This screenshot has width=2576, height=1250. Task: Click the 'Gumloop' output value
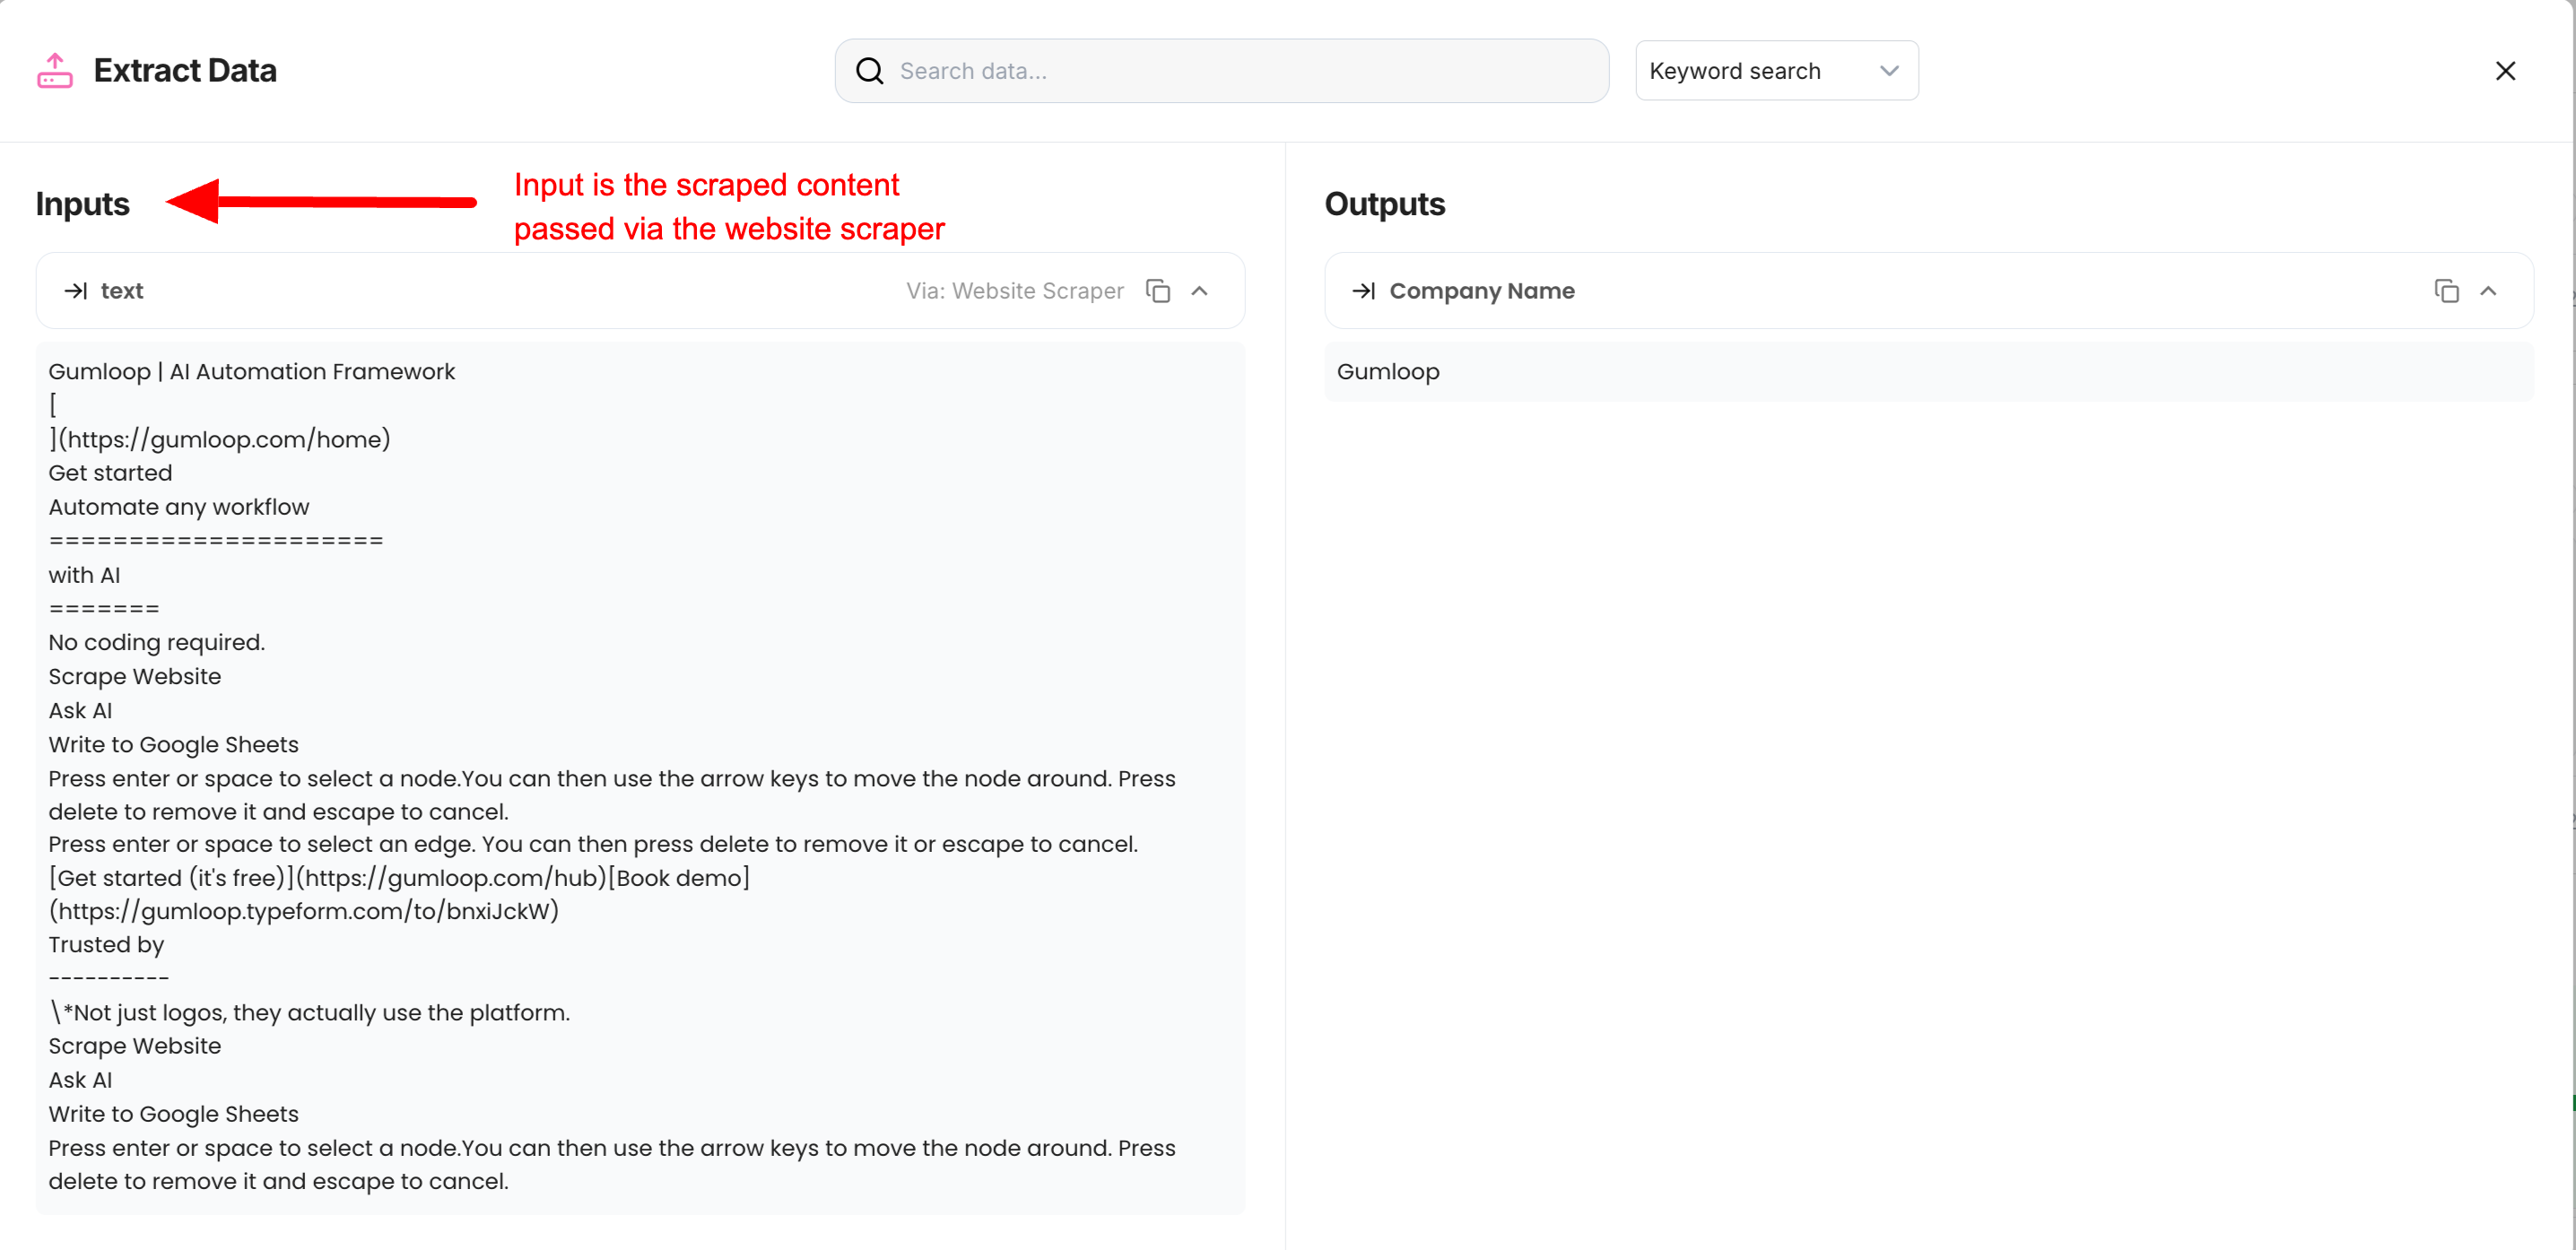[x=1388, y=372]
